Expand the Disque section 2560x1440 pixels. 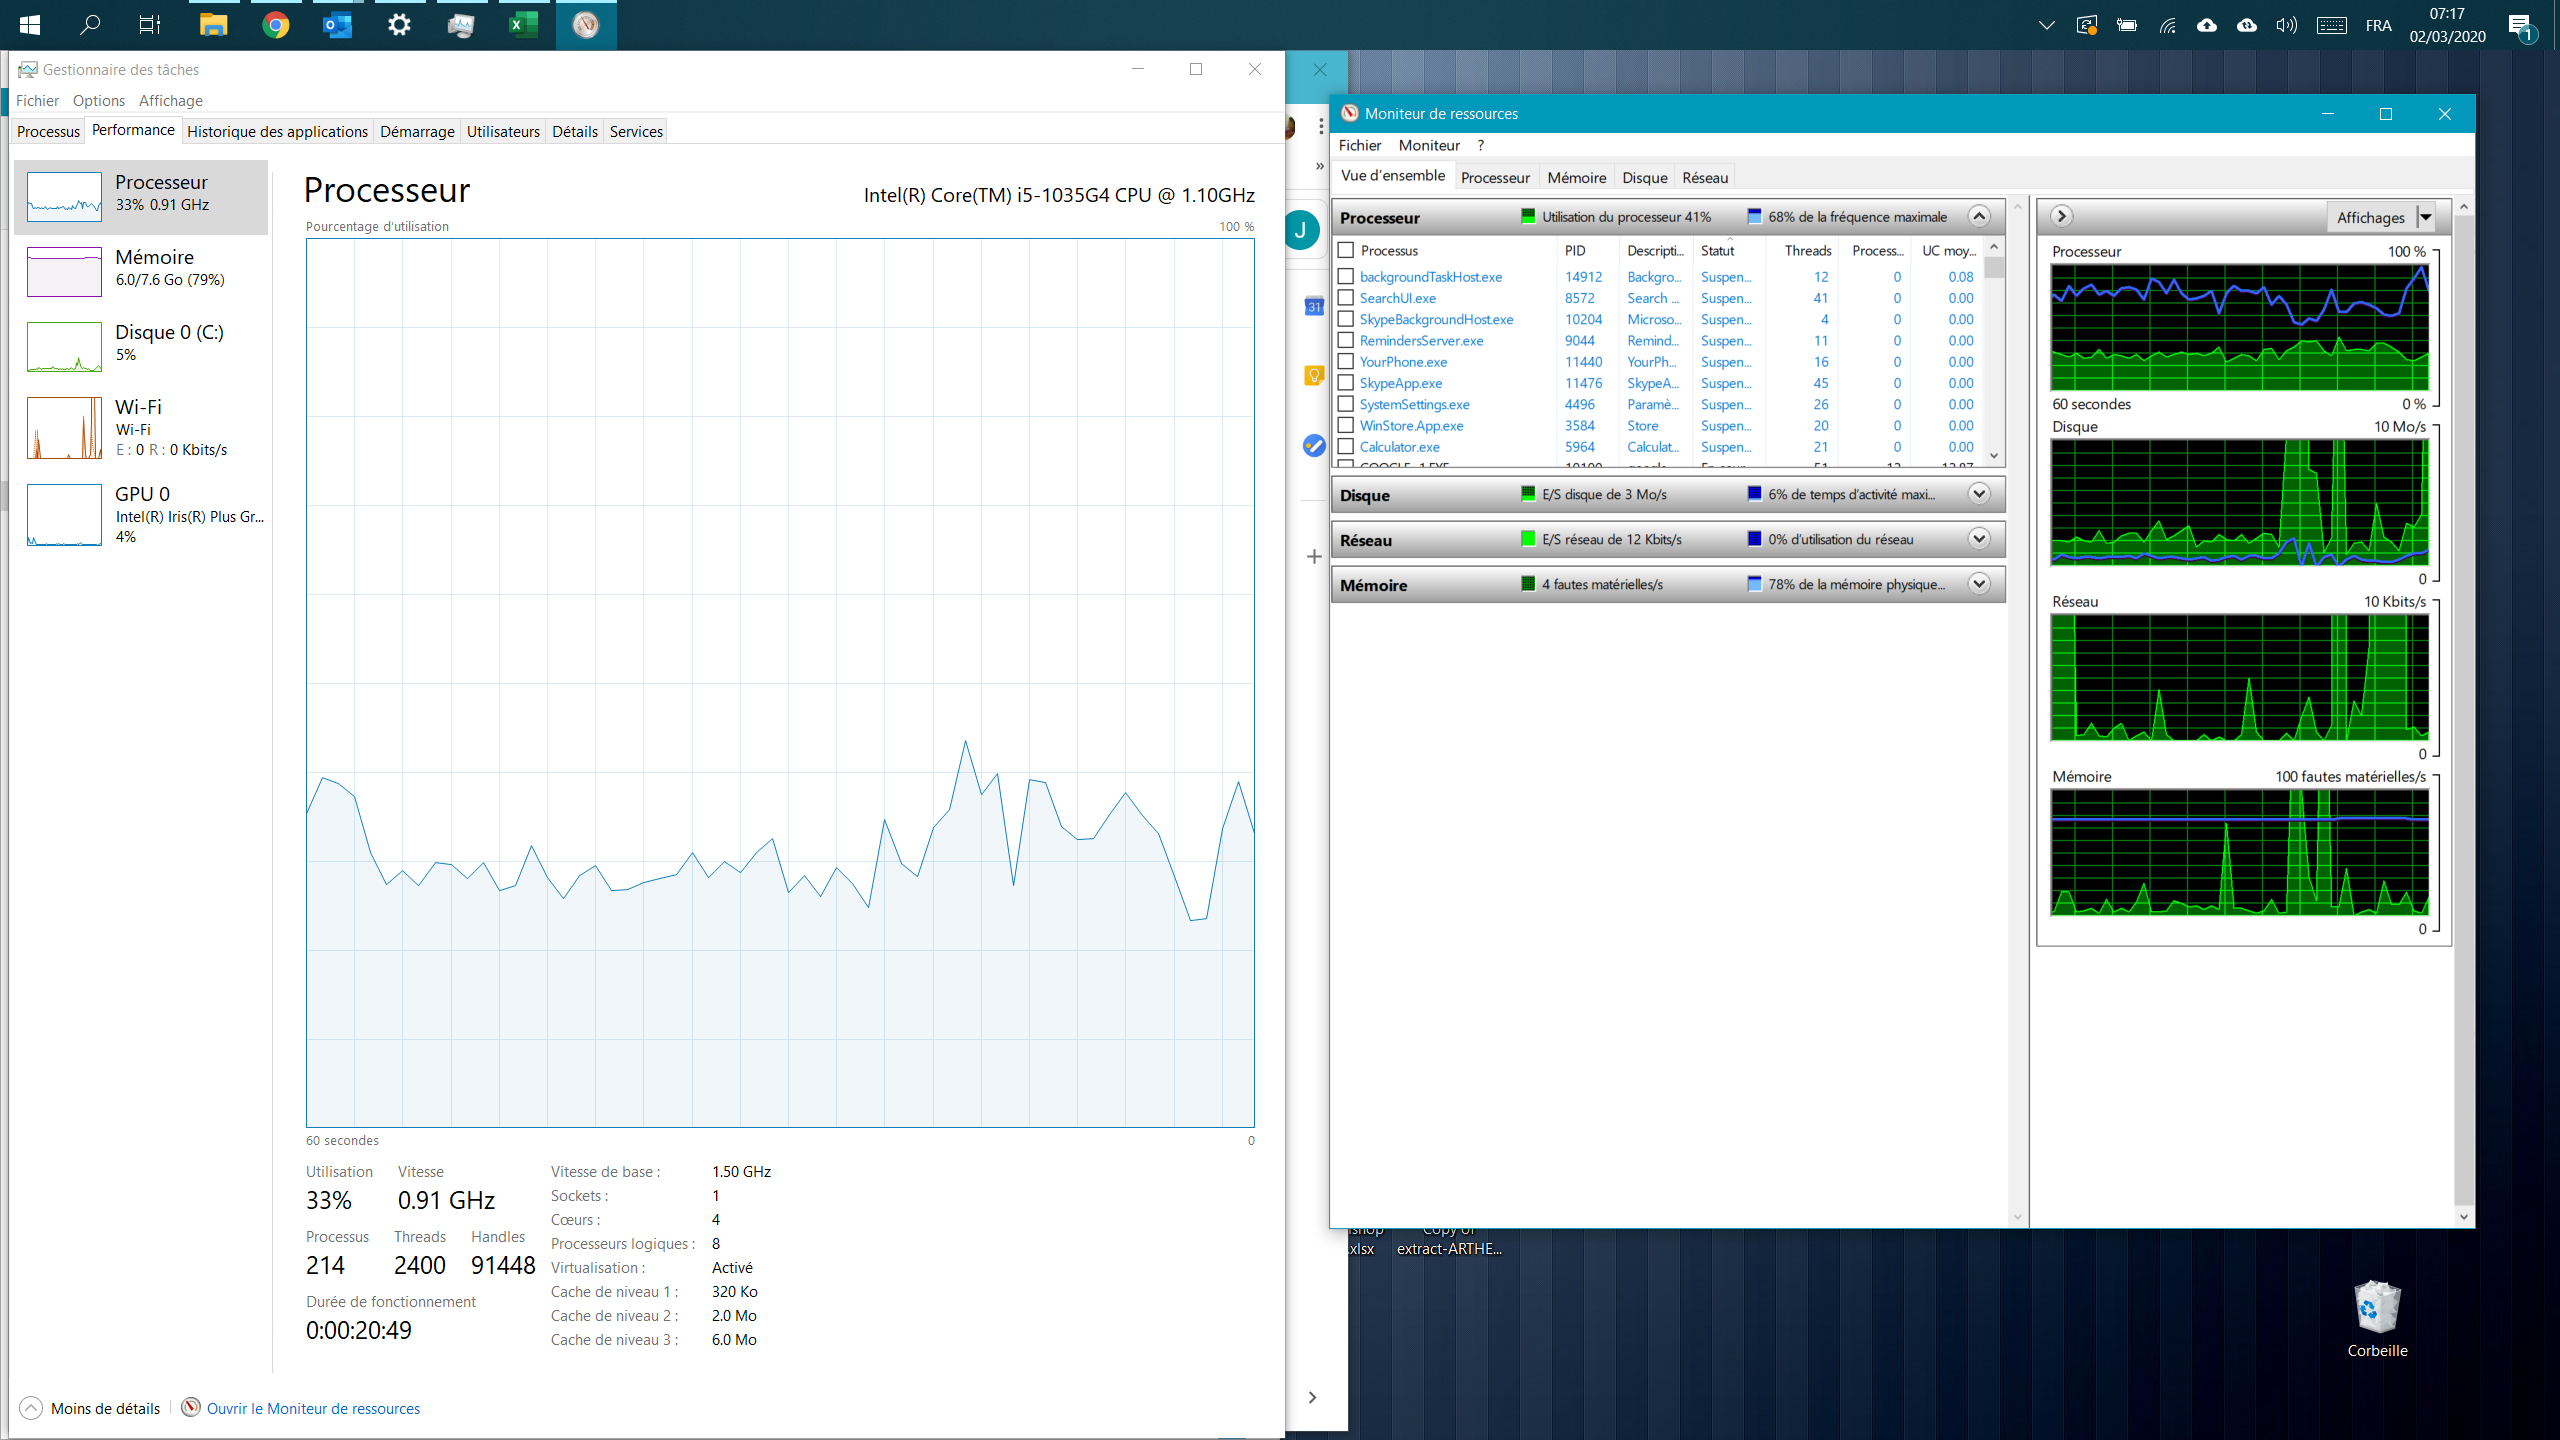[1978, 494]
